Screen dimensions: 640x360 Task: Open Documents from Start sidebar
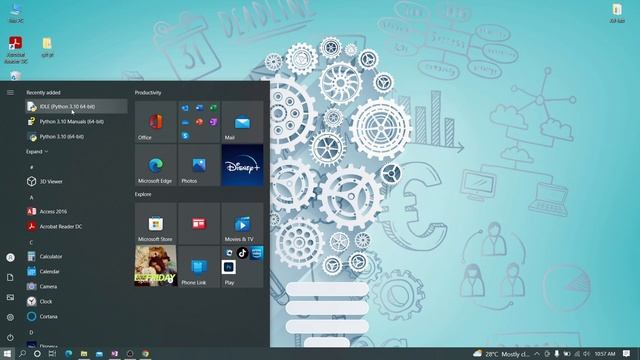(10, 278)
